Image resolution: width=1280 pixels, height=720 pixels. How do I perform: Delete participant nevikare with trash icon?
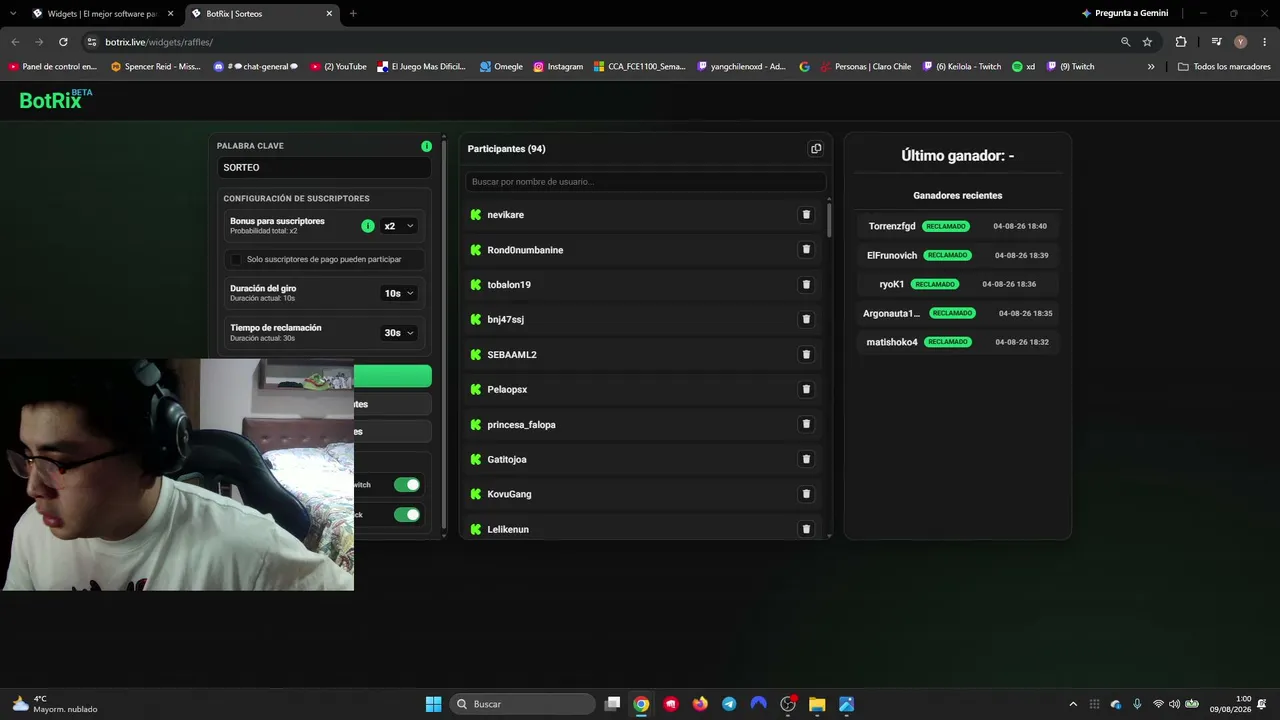click(x=806, y=215)
